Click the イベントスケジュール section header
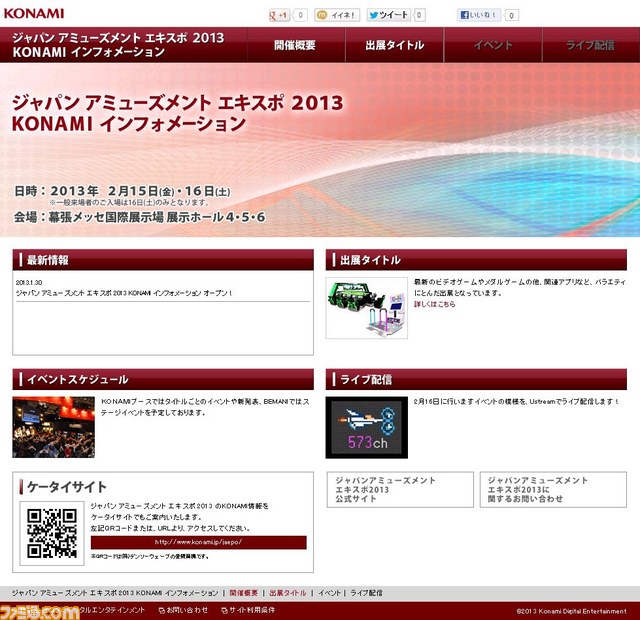This screenshot has width=640, height=620. tap(163, 380)
